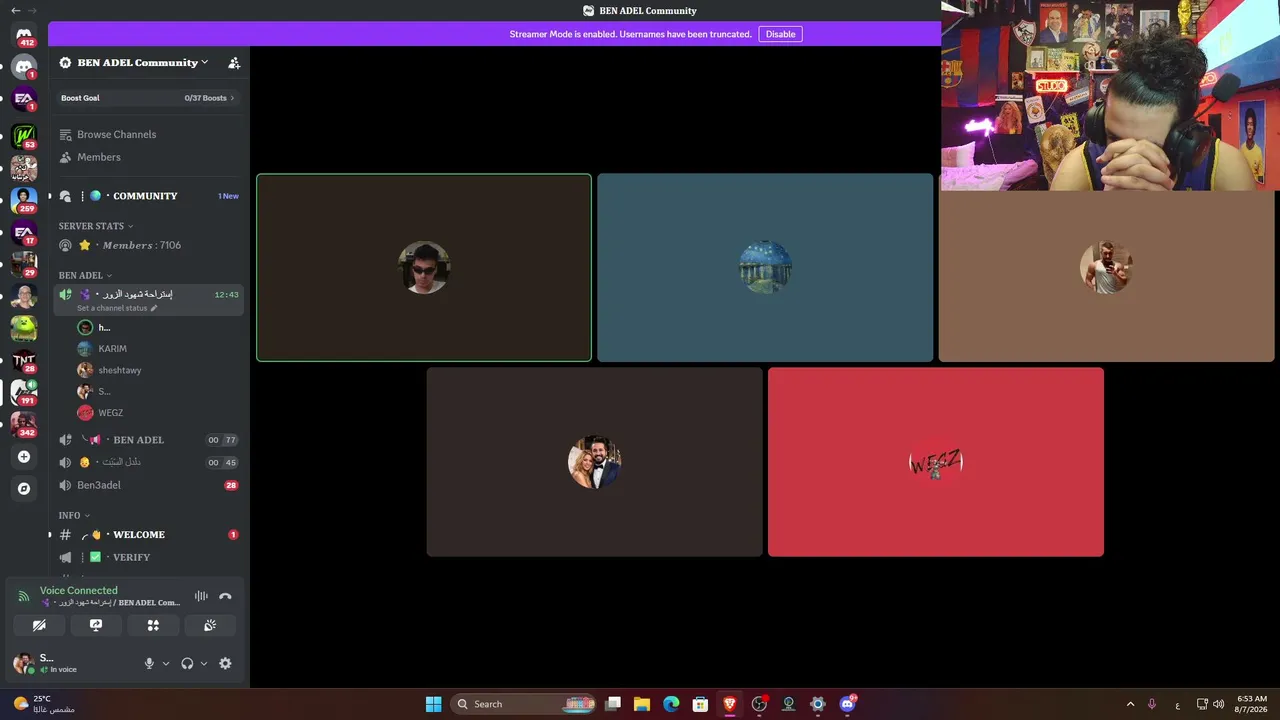This screenshot has height=720, width=1280.
Task: Collapse the SERVER STATS category
Action: [x=96, y=226]
